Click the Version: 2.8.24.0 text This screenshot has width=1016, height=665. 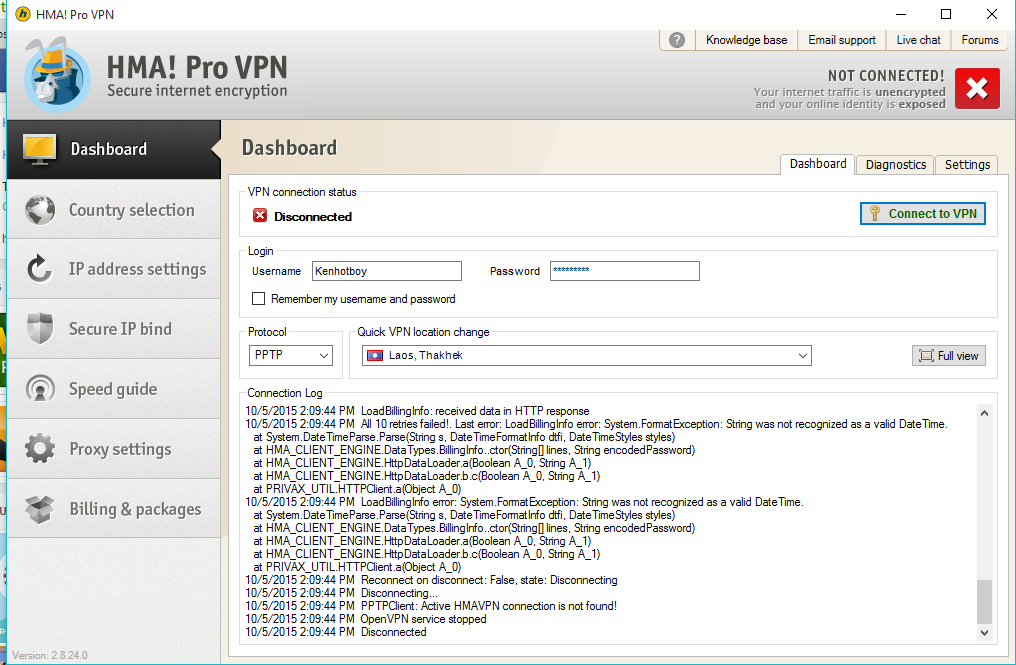[x=50, y=655]
